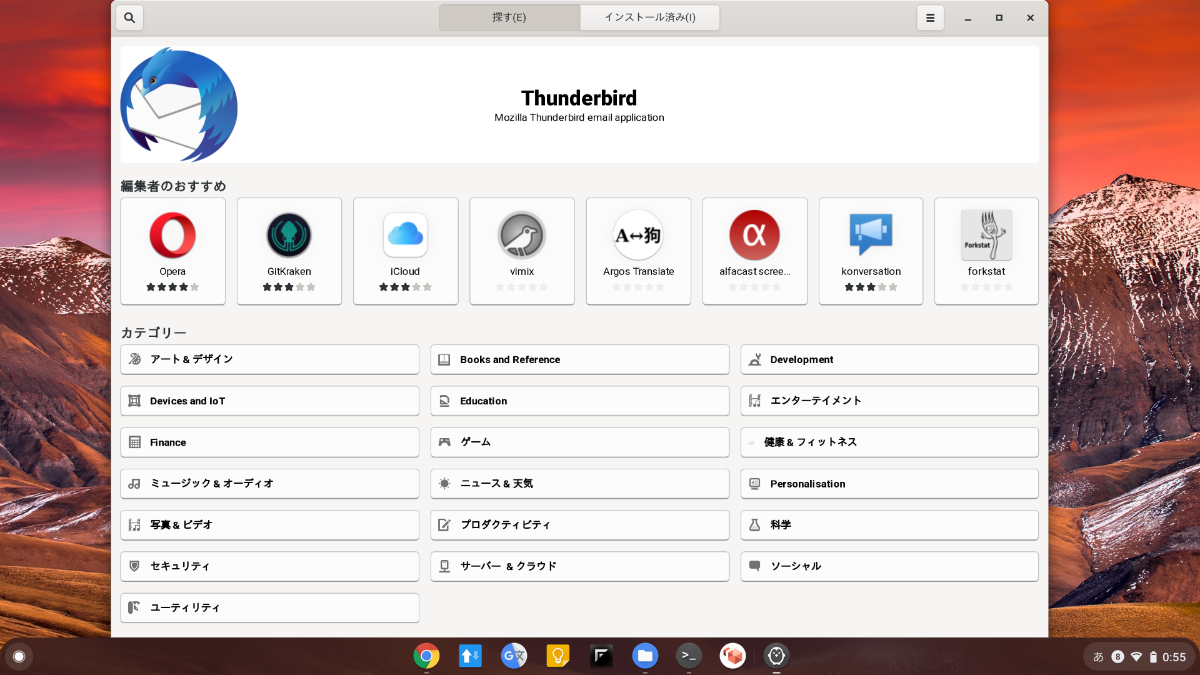Open the ニュース & 天気 category
The height and width of the screenshot is (675, 1200).
[580, 483]
